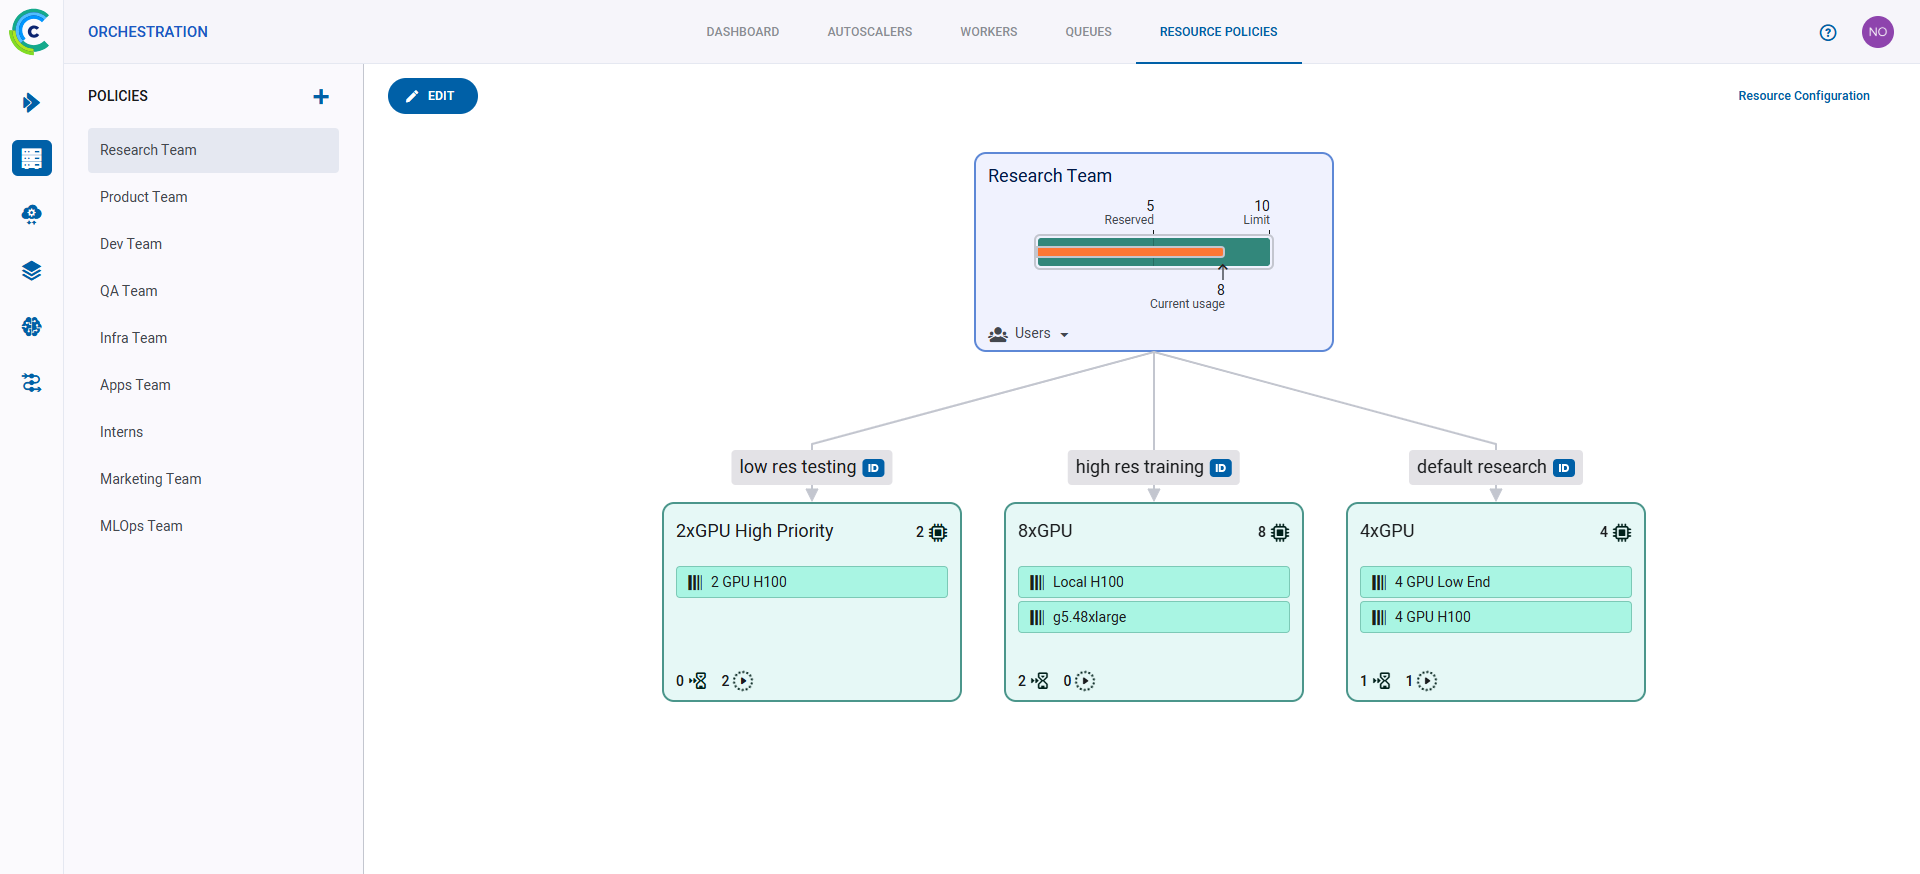This screenshot has width=1920, height=874.
Task: Open the datasets layers icon in sidebar
Action: (x=32, y=271)
